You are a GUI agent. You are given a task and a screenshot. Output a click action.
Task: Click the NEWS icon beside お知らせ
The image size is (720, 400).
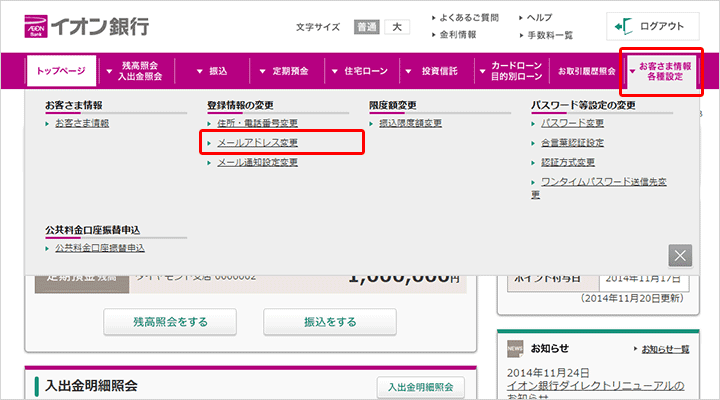click(x=514, y=348)
